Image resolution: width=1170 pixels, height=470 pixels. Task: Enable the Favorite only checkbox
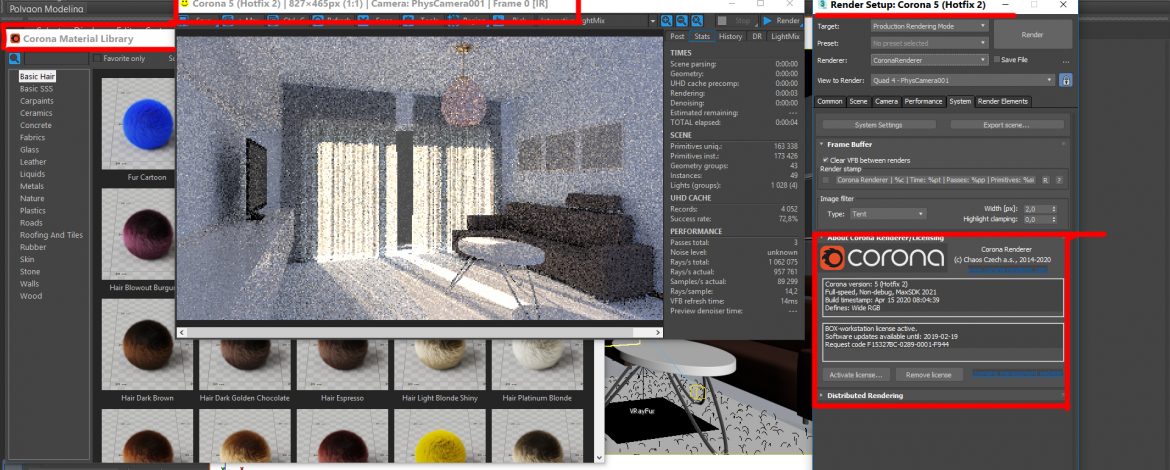[97, 58]
